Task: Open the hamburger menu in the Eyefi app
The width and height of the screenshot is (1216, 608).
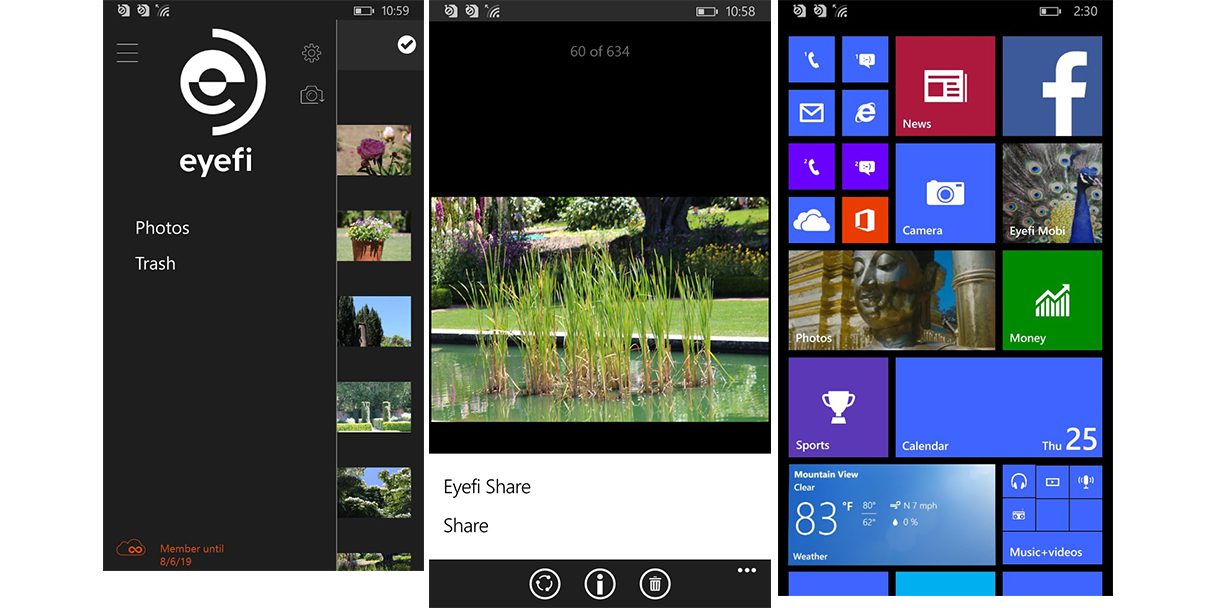Action: (x=127, y=53)
